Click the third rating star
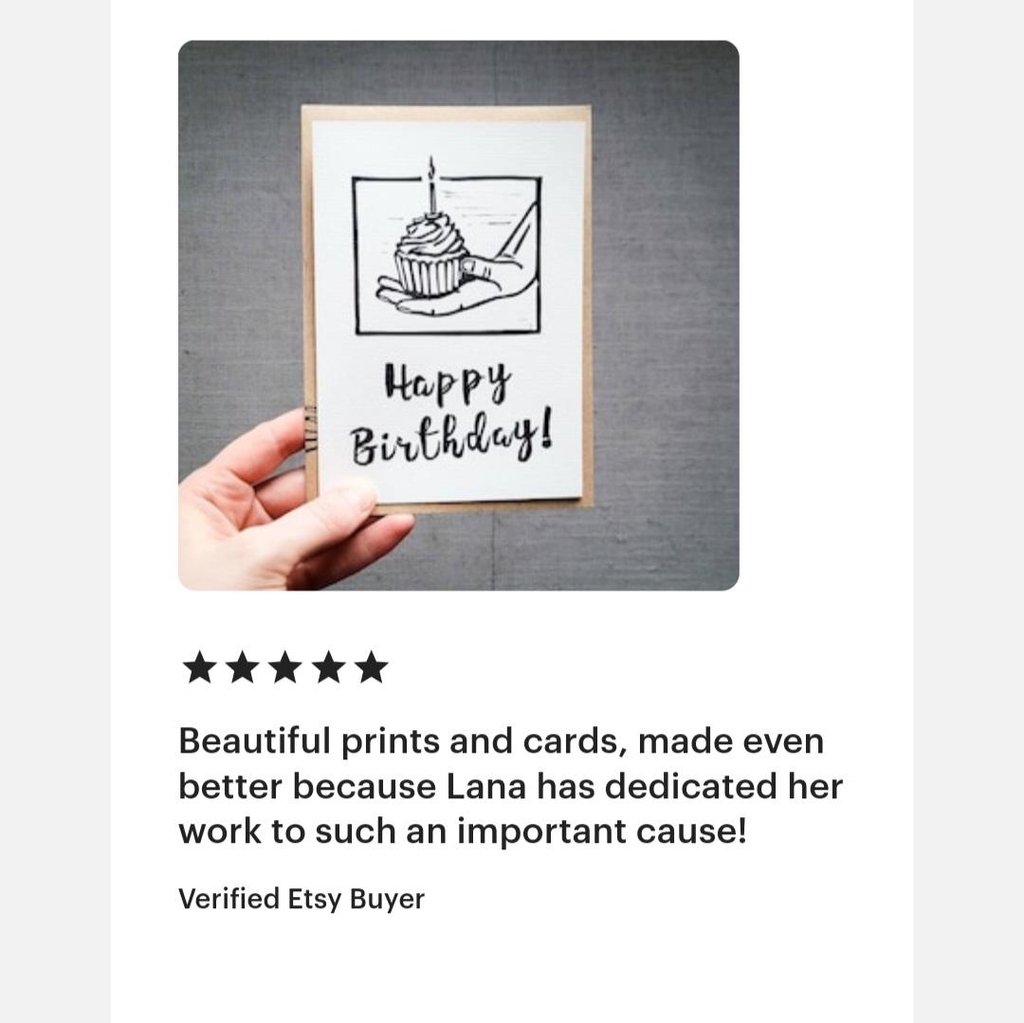Viewport: 1024px width, 1023px height. [285, 667]
